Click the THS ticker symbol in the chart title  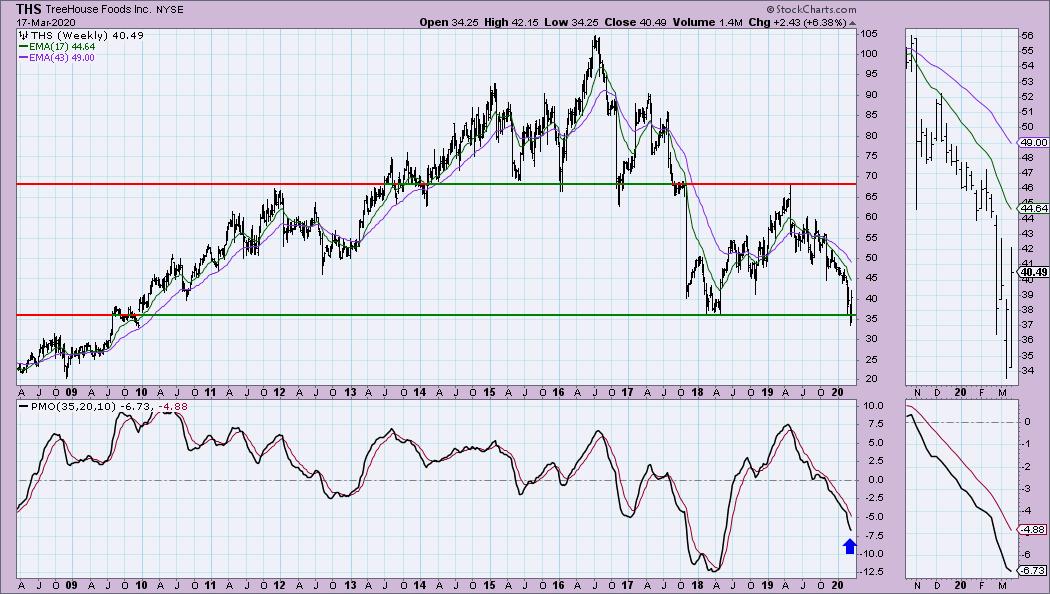point(29,9)
